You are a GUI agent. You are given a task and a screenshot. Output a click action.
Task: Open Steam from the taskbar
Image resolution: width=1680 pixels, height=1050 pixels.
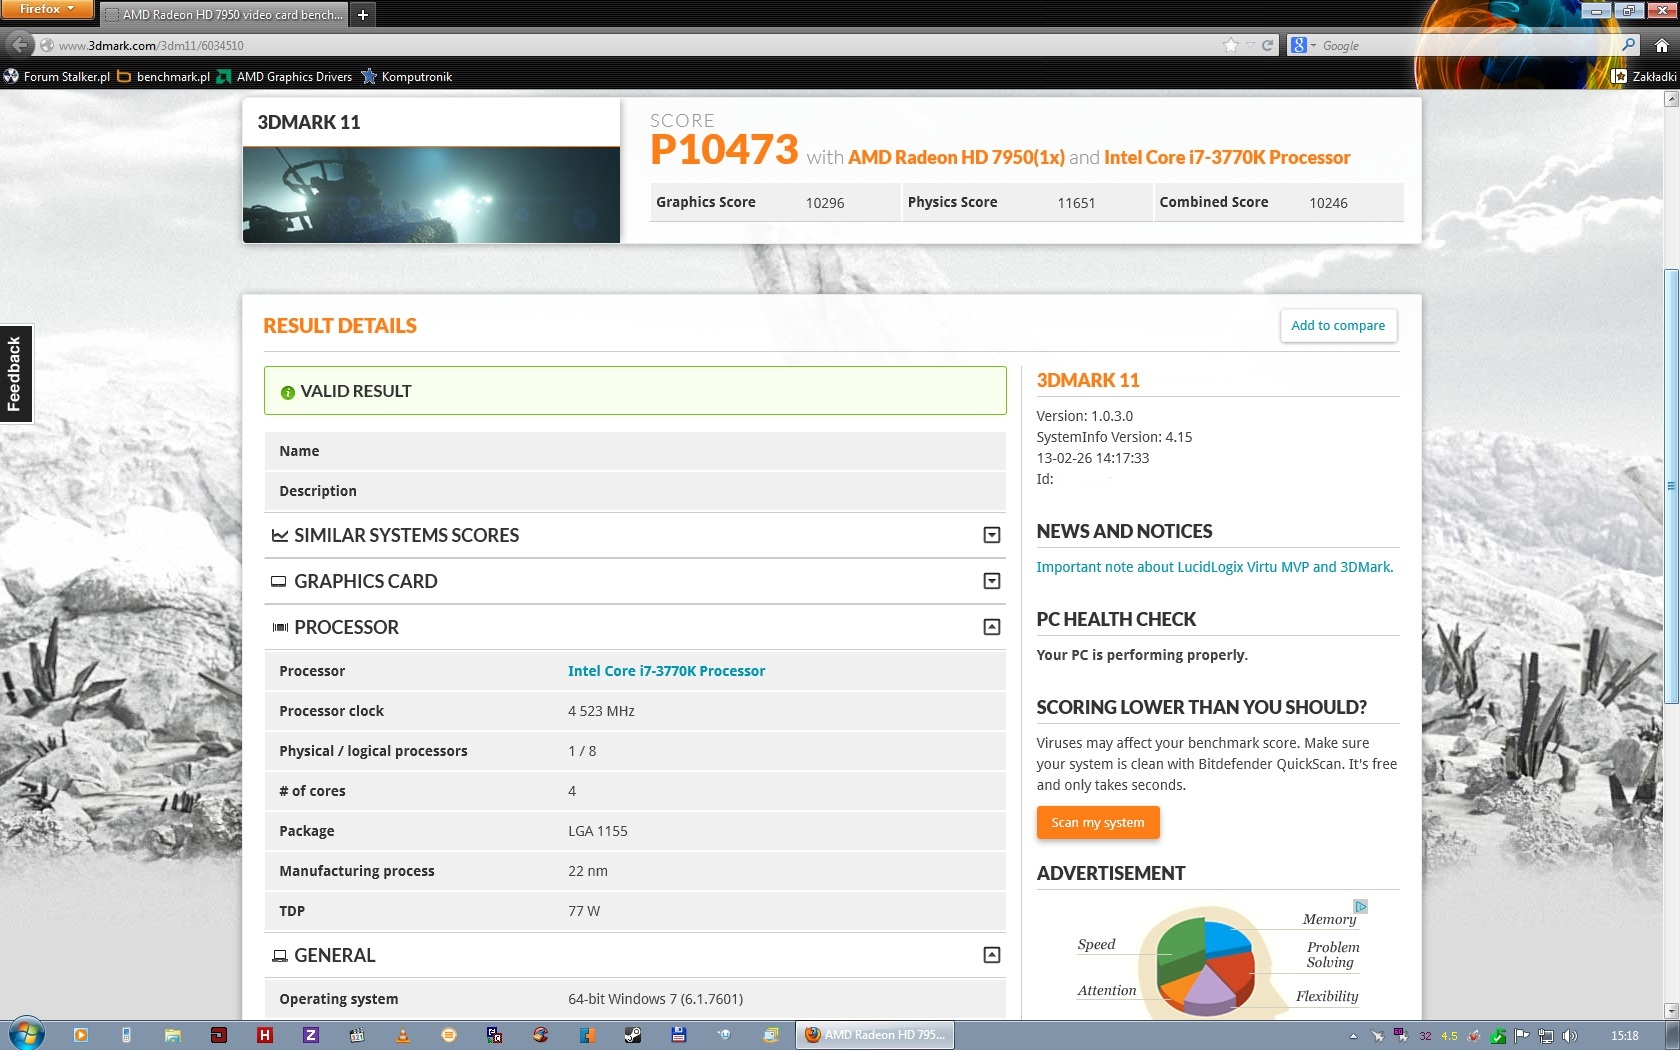633,1035
